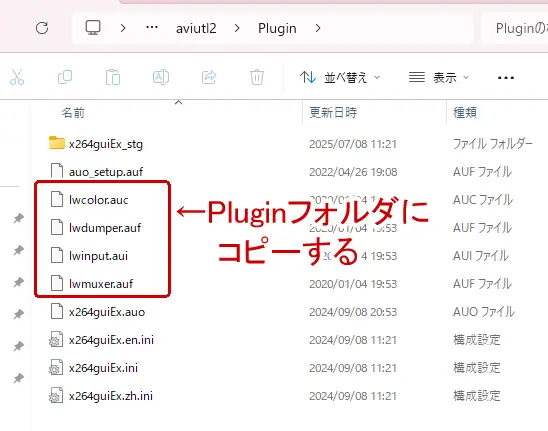Open the toolbar more options menu
The image size is (548, 431).
click(x=506, y=78)
